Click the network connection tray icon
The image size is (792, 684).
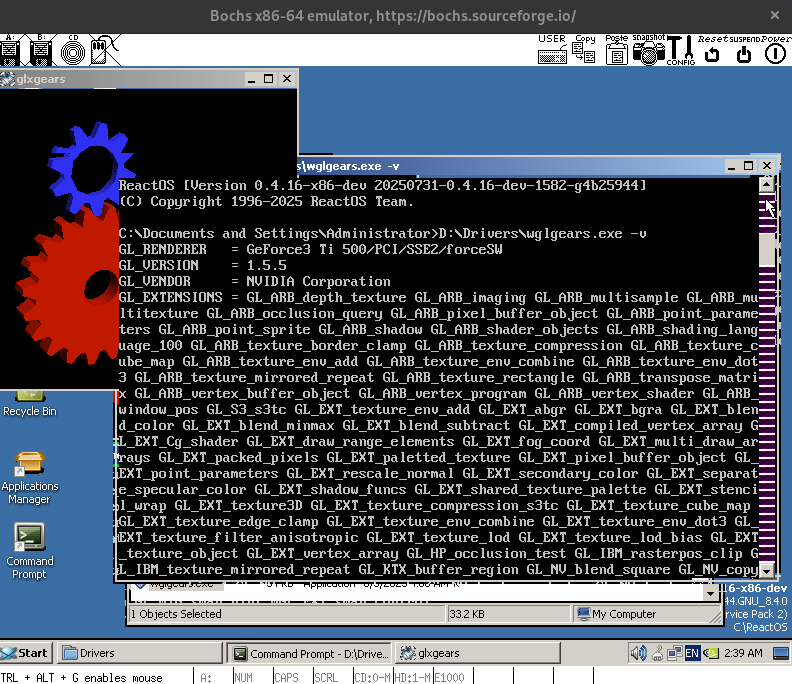coord(674,653)
